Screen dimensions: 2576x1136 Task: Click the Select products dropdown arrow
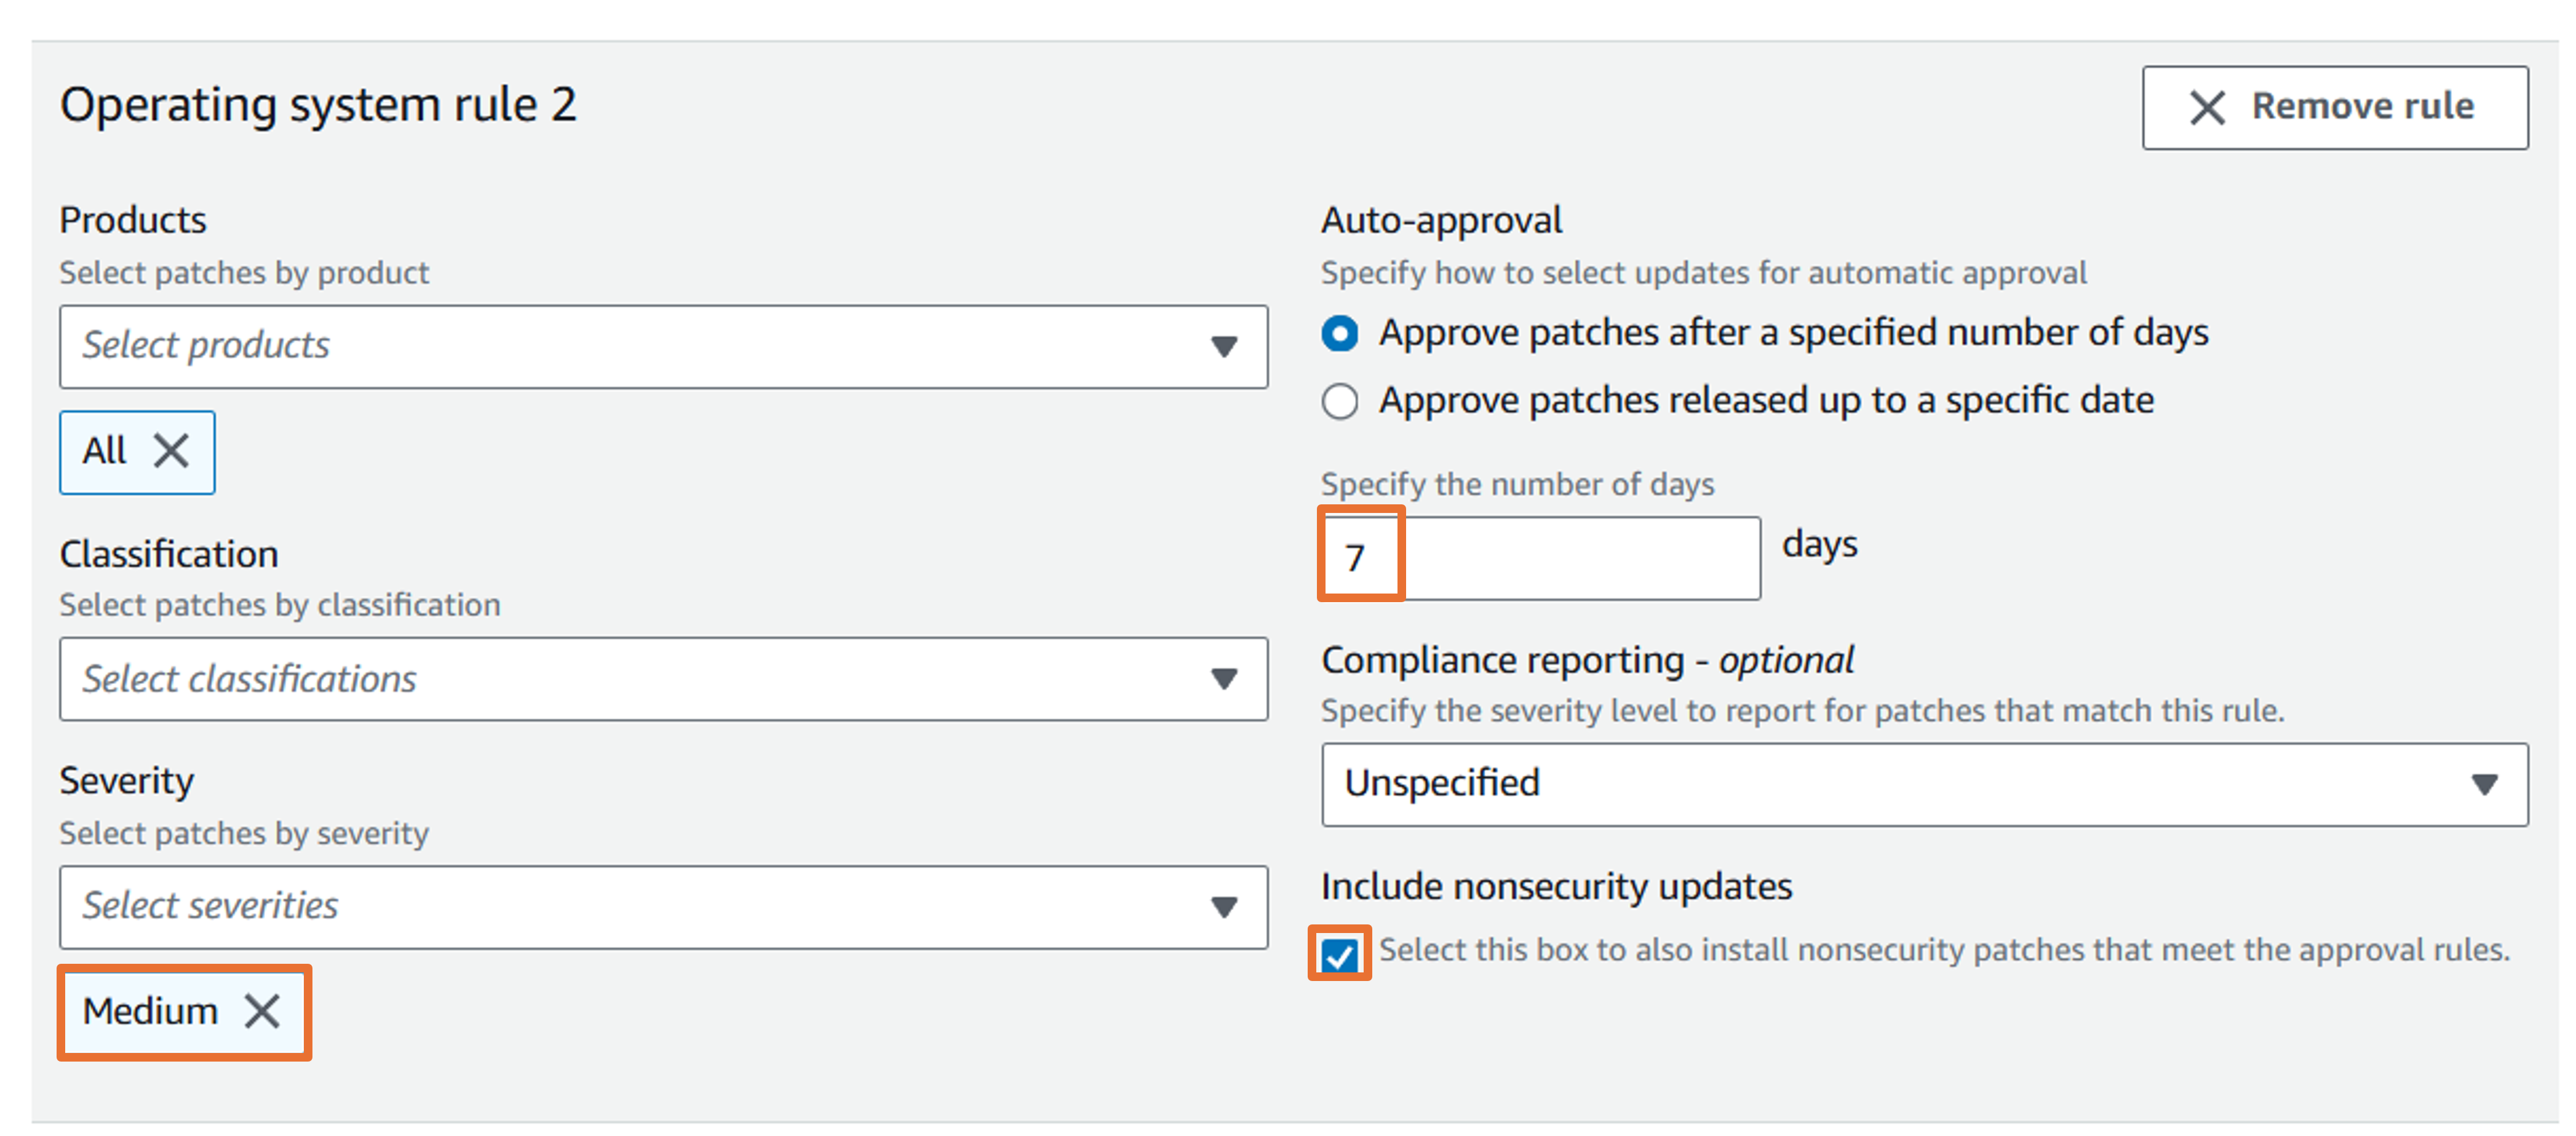click(x=1223, y=346)
